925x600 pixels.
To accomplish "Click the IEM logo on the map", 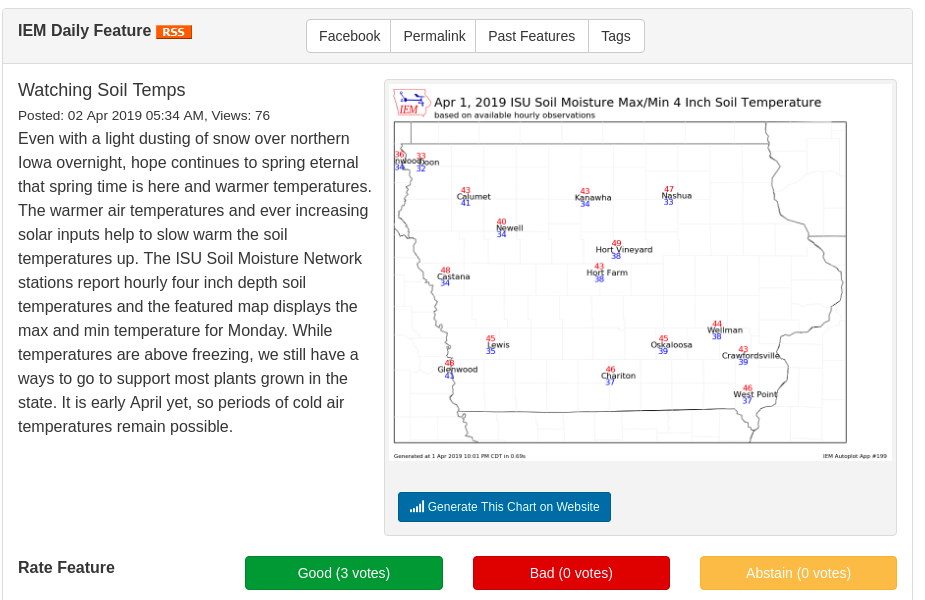I will pyautogui.click(x=411, y=103).
